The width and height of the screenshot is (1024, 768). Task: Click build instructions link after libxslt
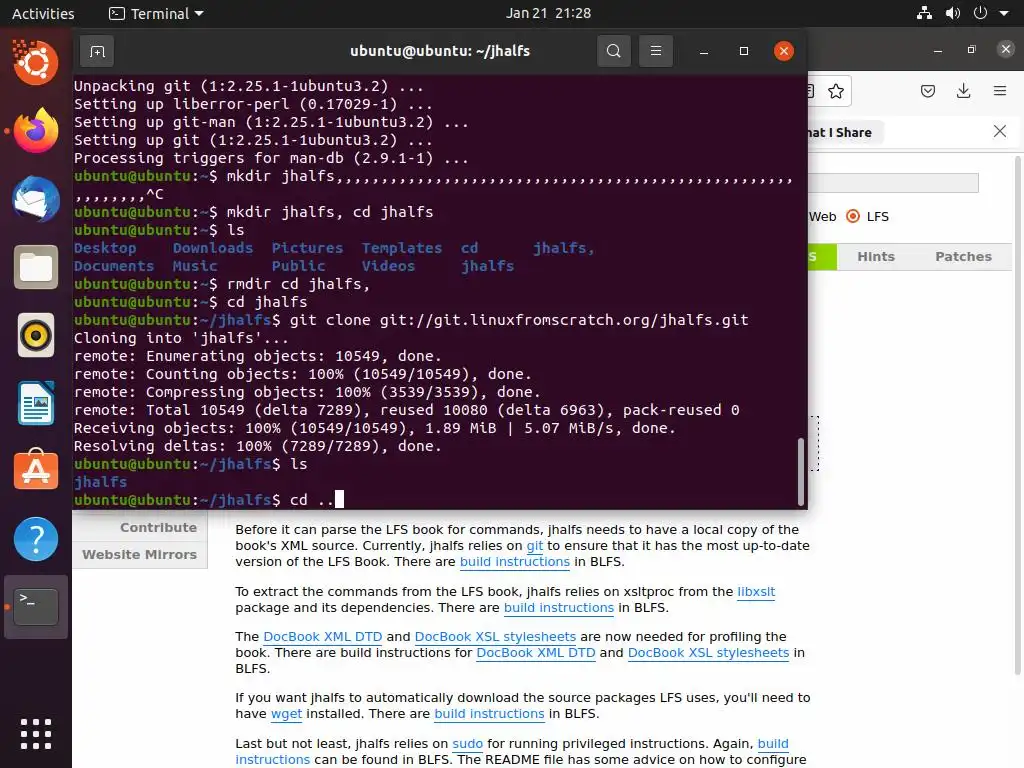pos(559,608)
